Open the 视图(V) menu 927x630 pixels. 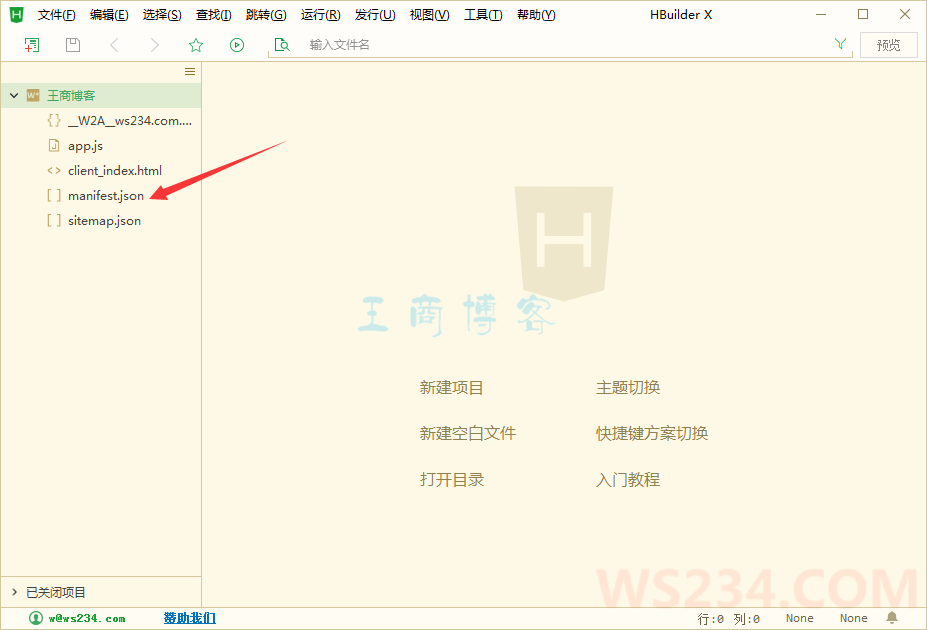[x=430, y=15]
